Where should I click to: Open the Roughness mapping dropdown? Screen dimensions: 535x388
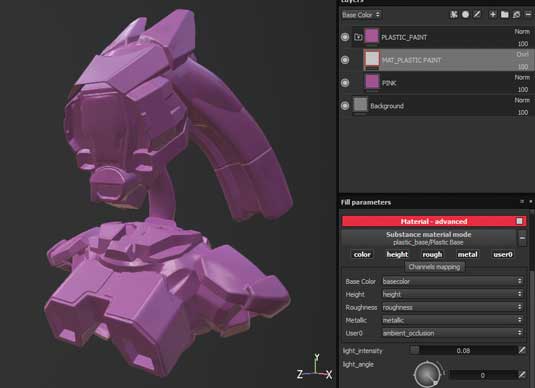tap(452, 307)
